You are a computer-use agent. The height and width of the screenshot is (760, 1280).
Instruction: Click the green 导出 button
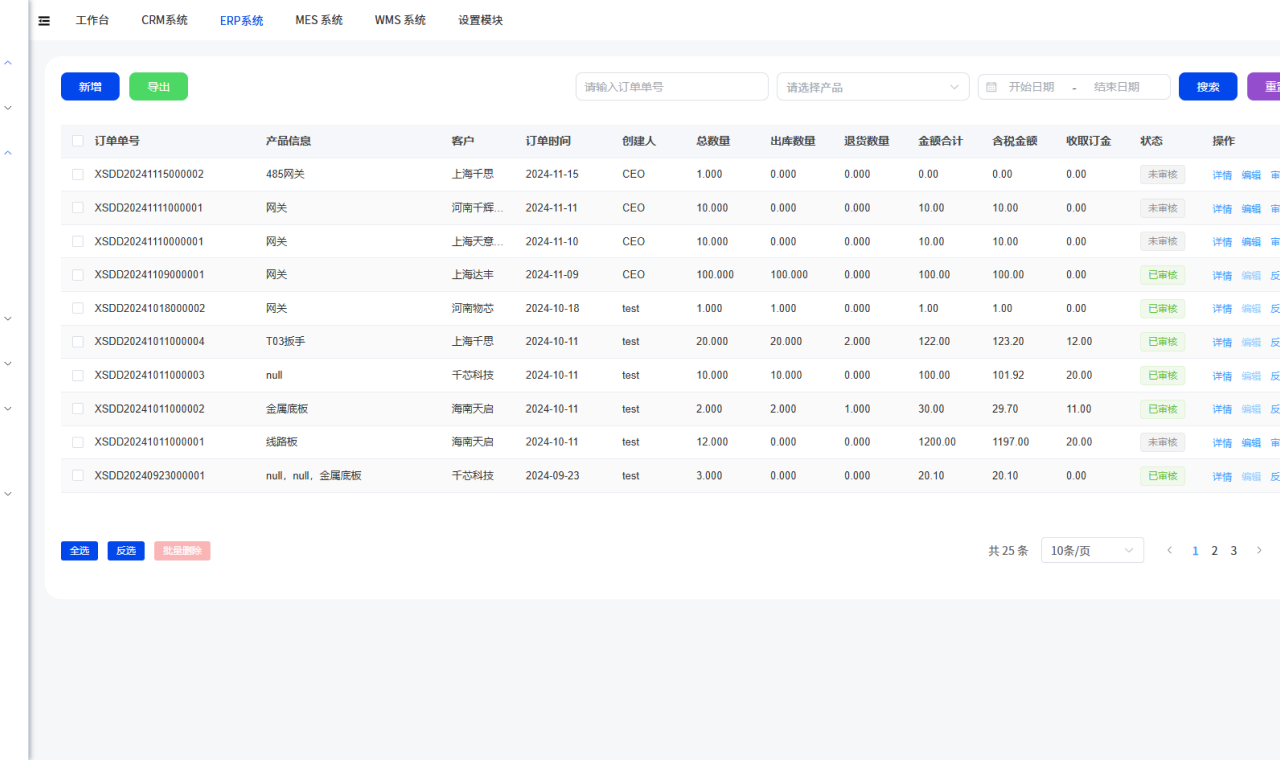[158, 87]
